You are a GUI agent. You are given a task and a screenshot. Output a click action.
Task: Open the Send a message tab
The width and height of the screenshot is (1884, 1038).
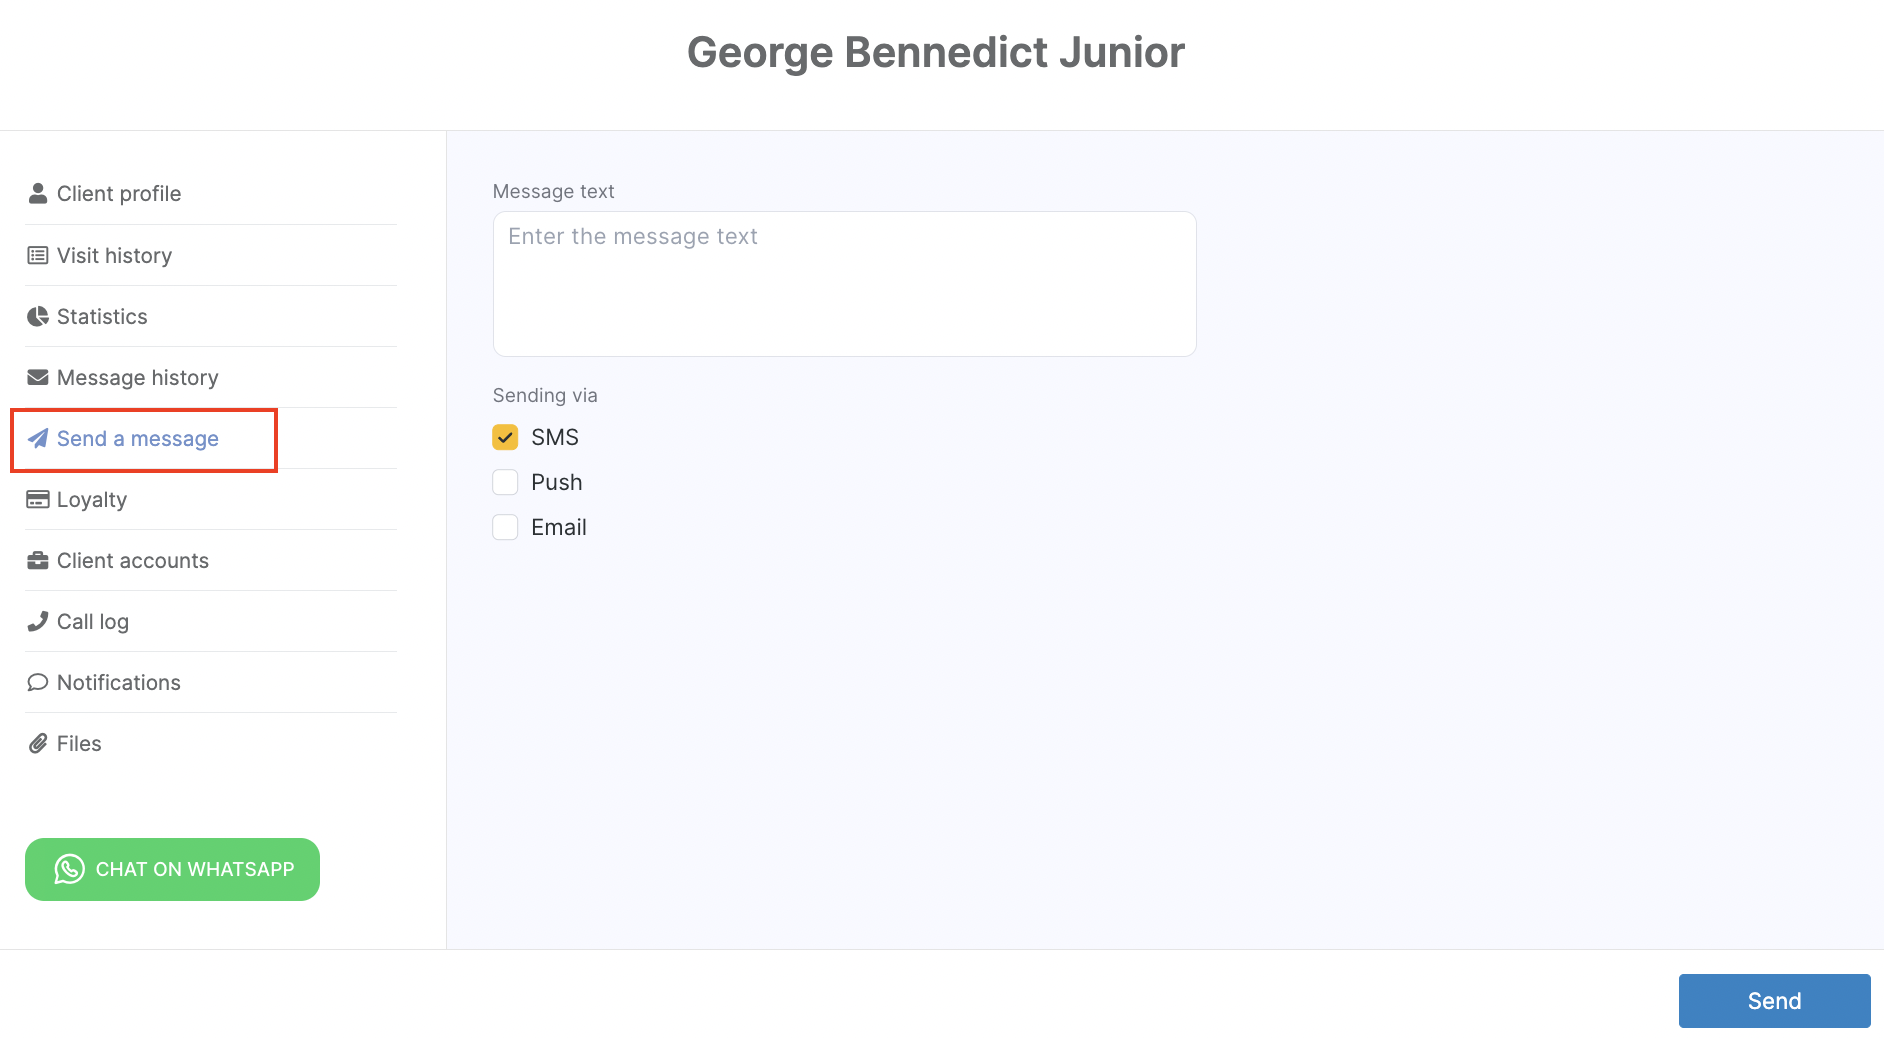[x=137, y=439]
